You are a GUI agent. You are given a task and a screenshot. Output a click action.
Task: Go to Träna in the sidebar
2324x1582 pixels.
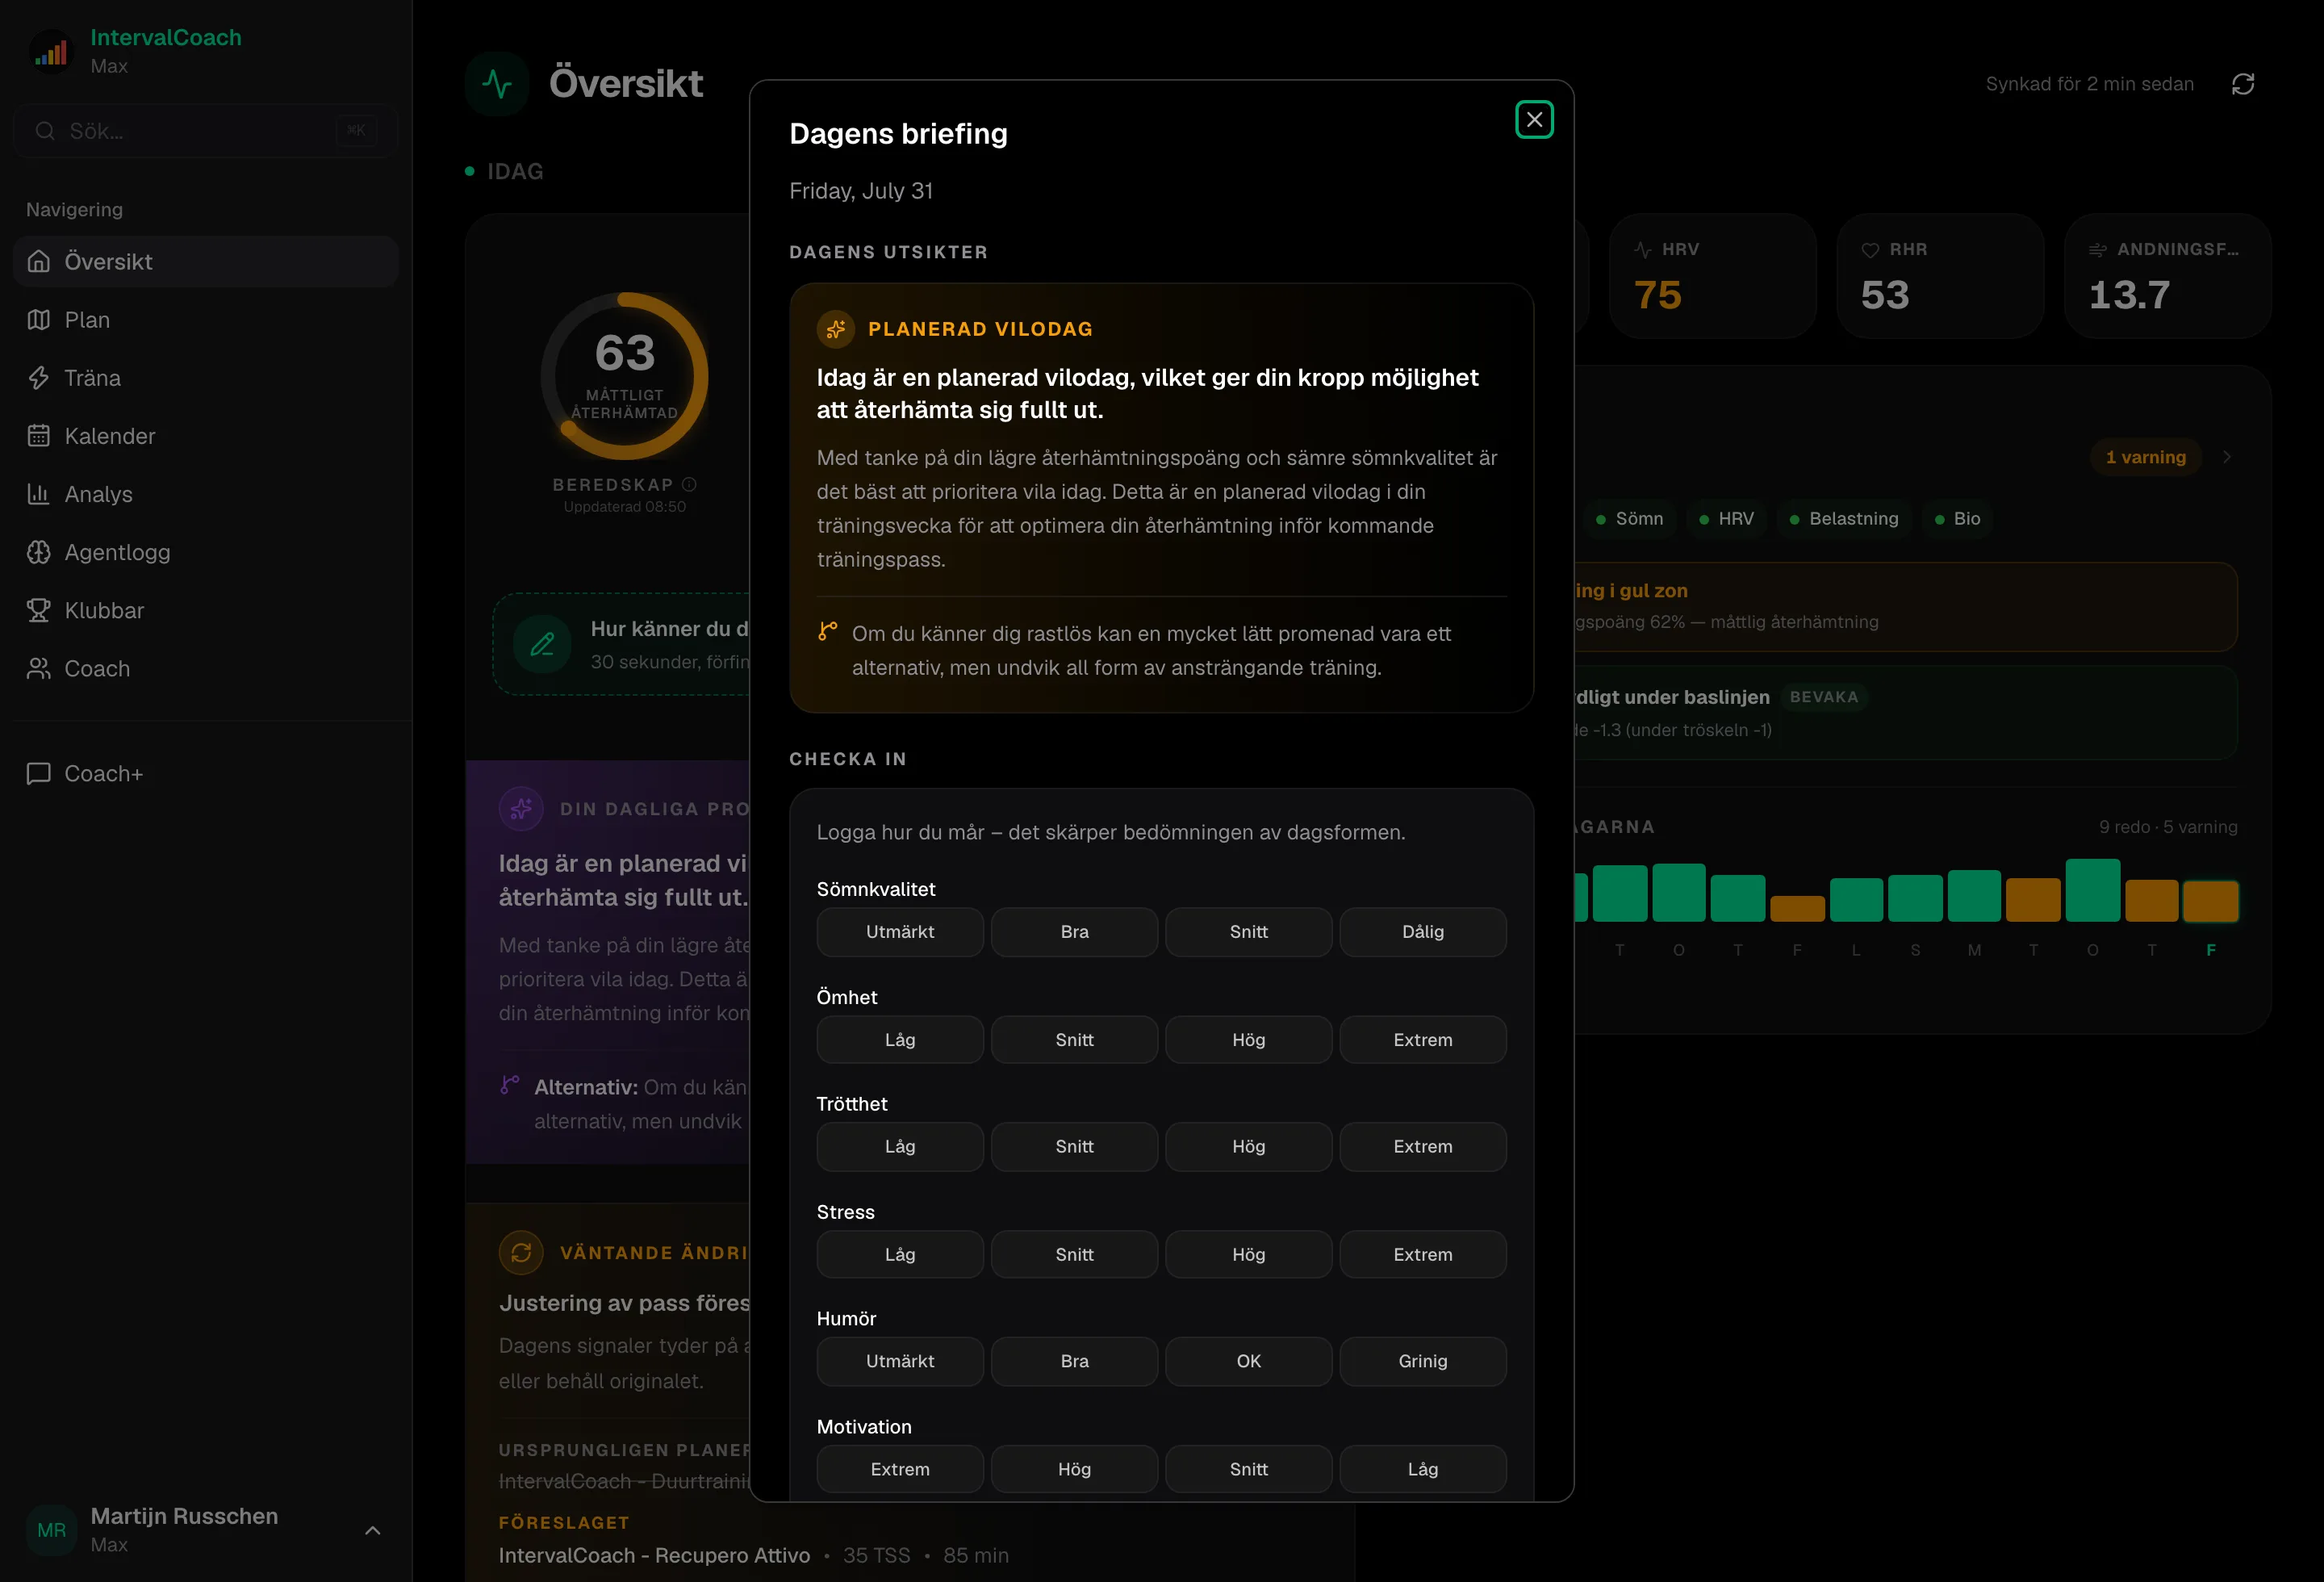click(206, 377)
